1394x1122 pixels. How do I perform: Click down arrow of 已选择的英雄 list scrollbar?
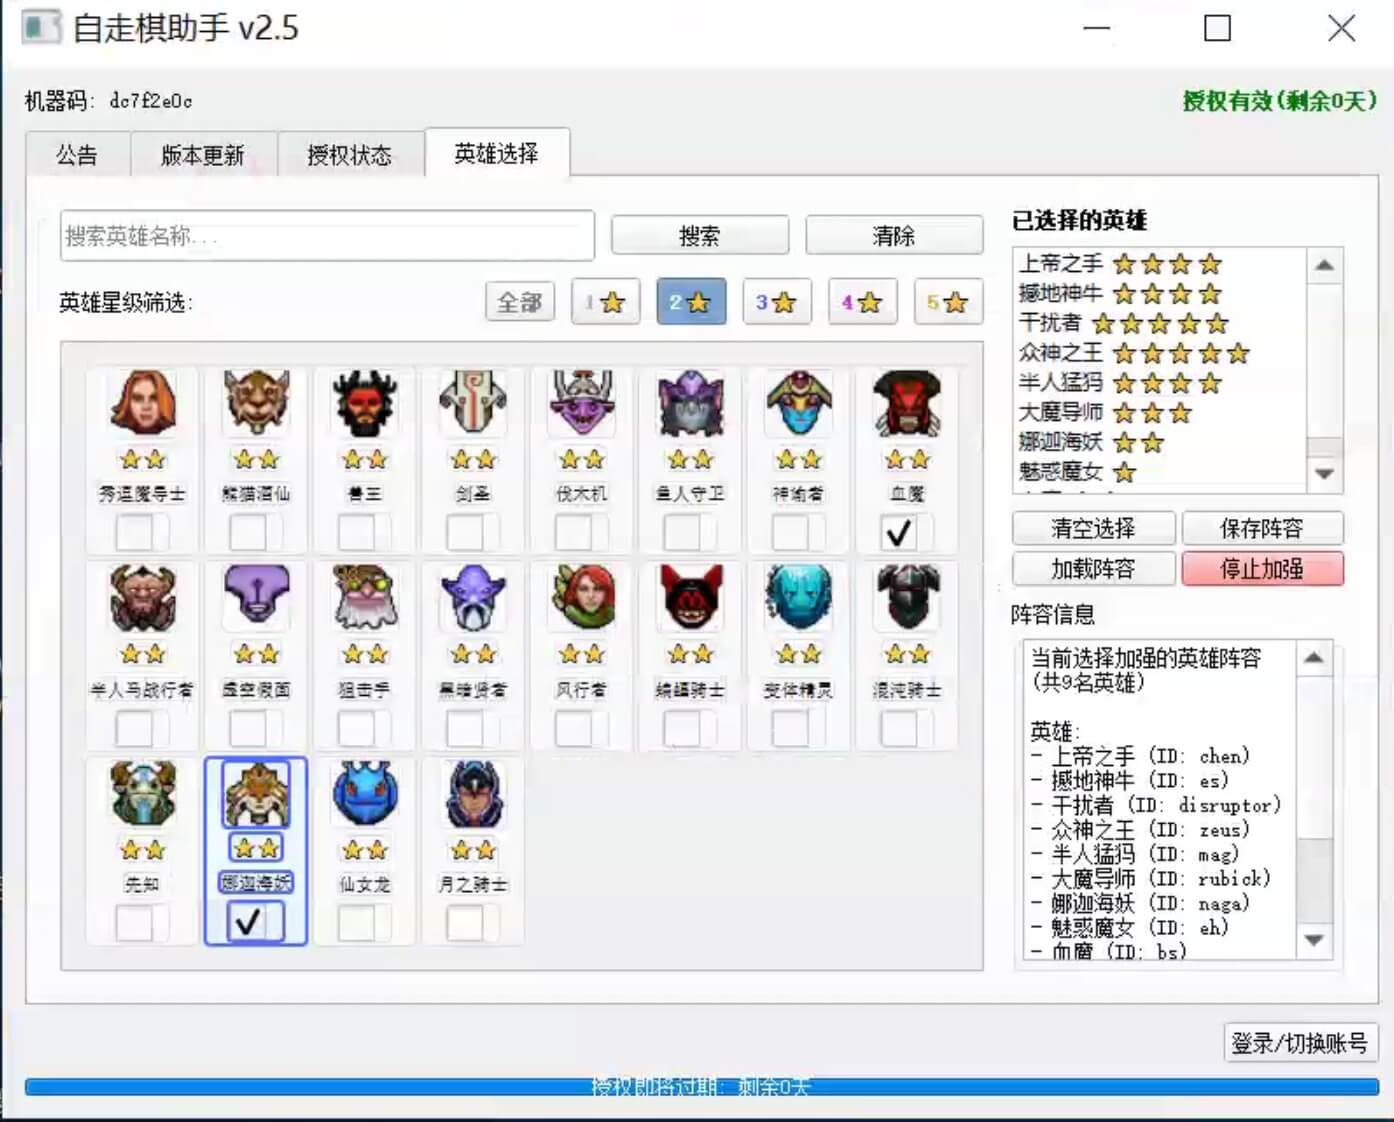pos(1325,474)
